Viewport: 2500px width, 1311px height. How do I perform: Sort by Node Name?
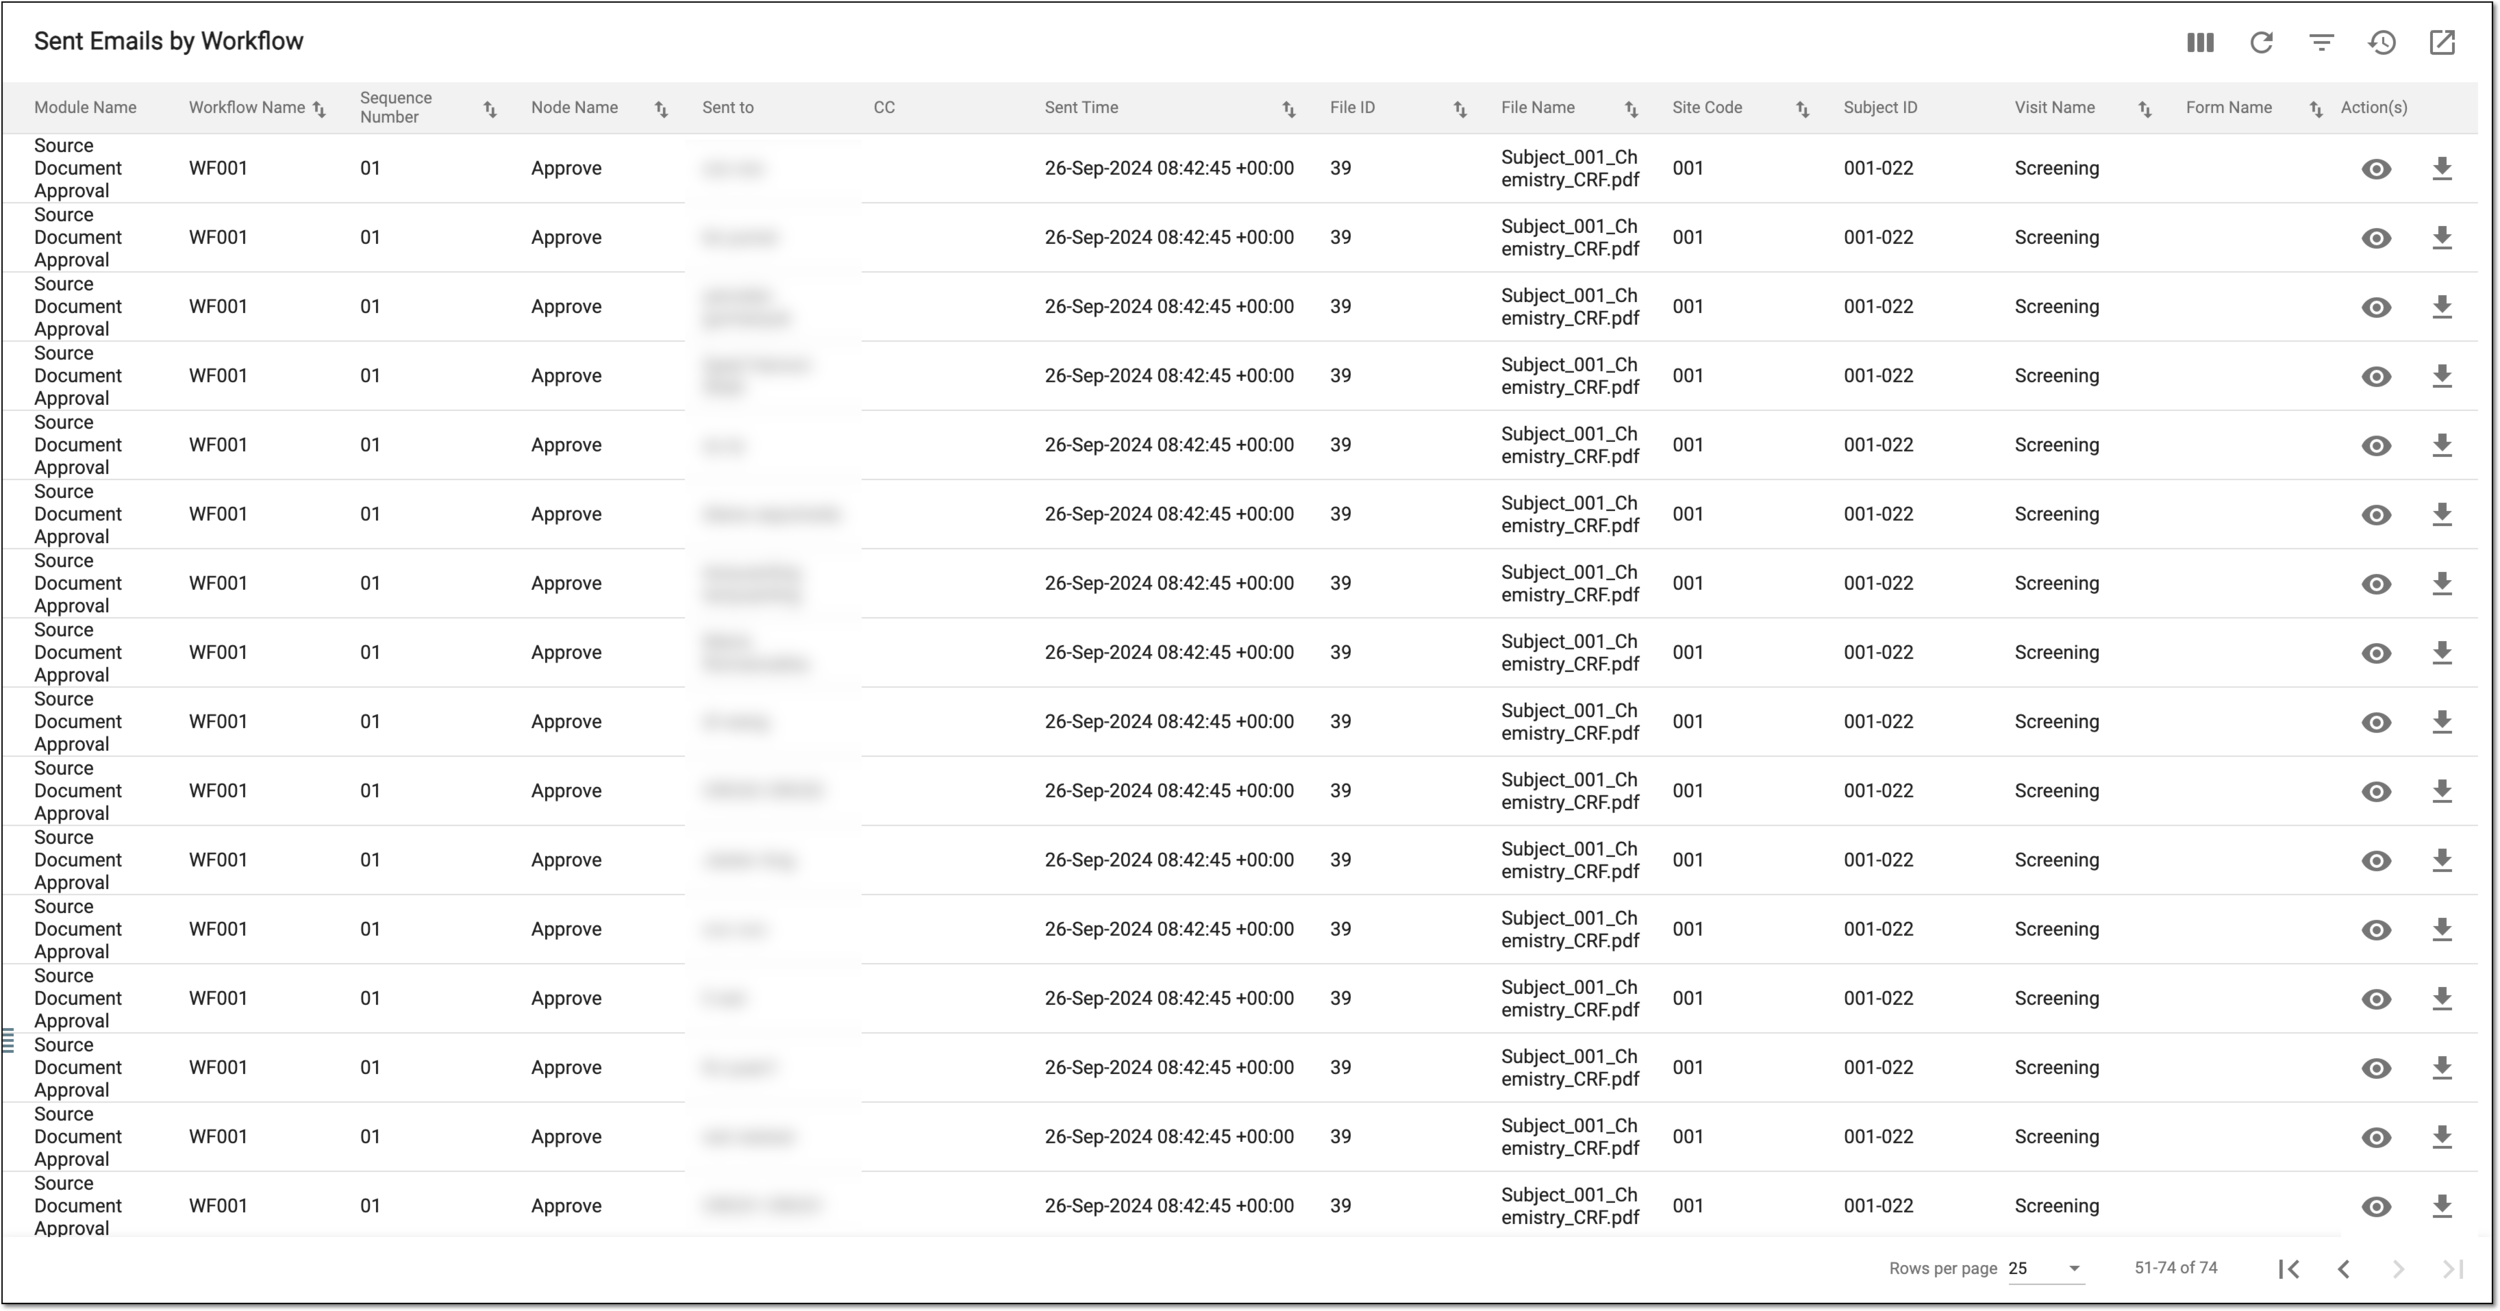[661, 109]
